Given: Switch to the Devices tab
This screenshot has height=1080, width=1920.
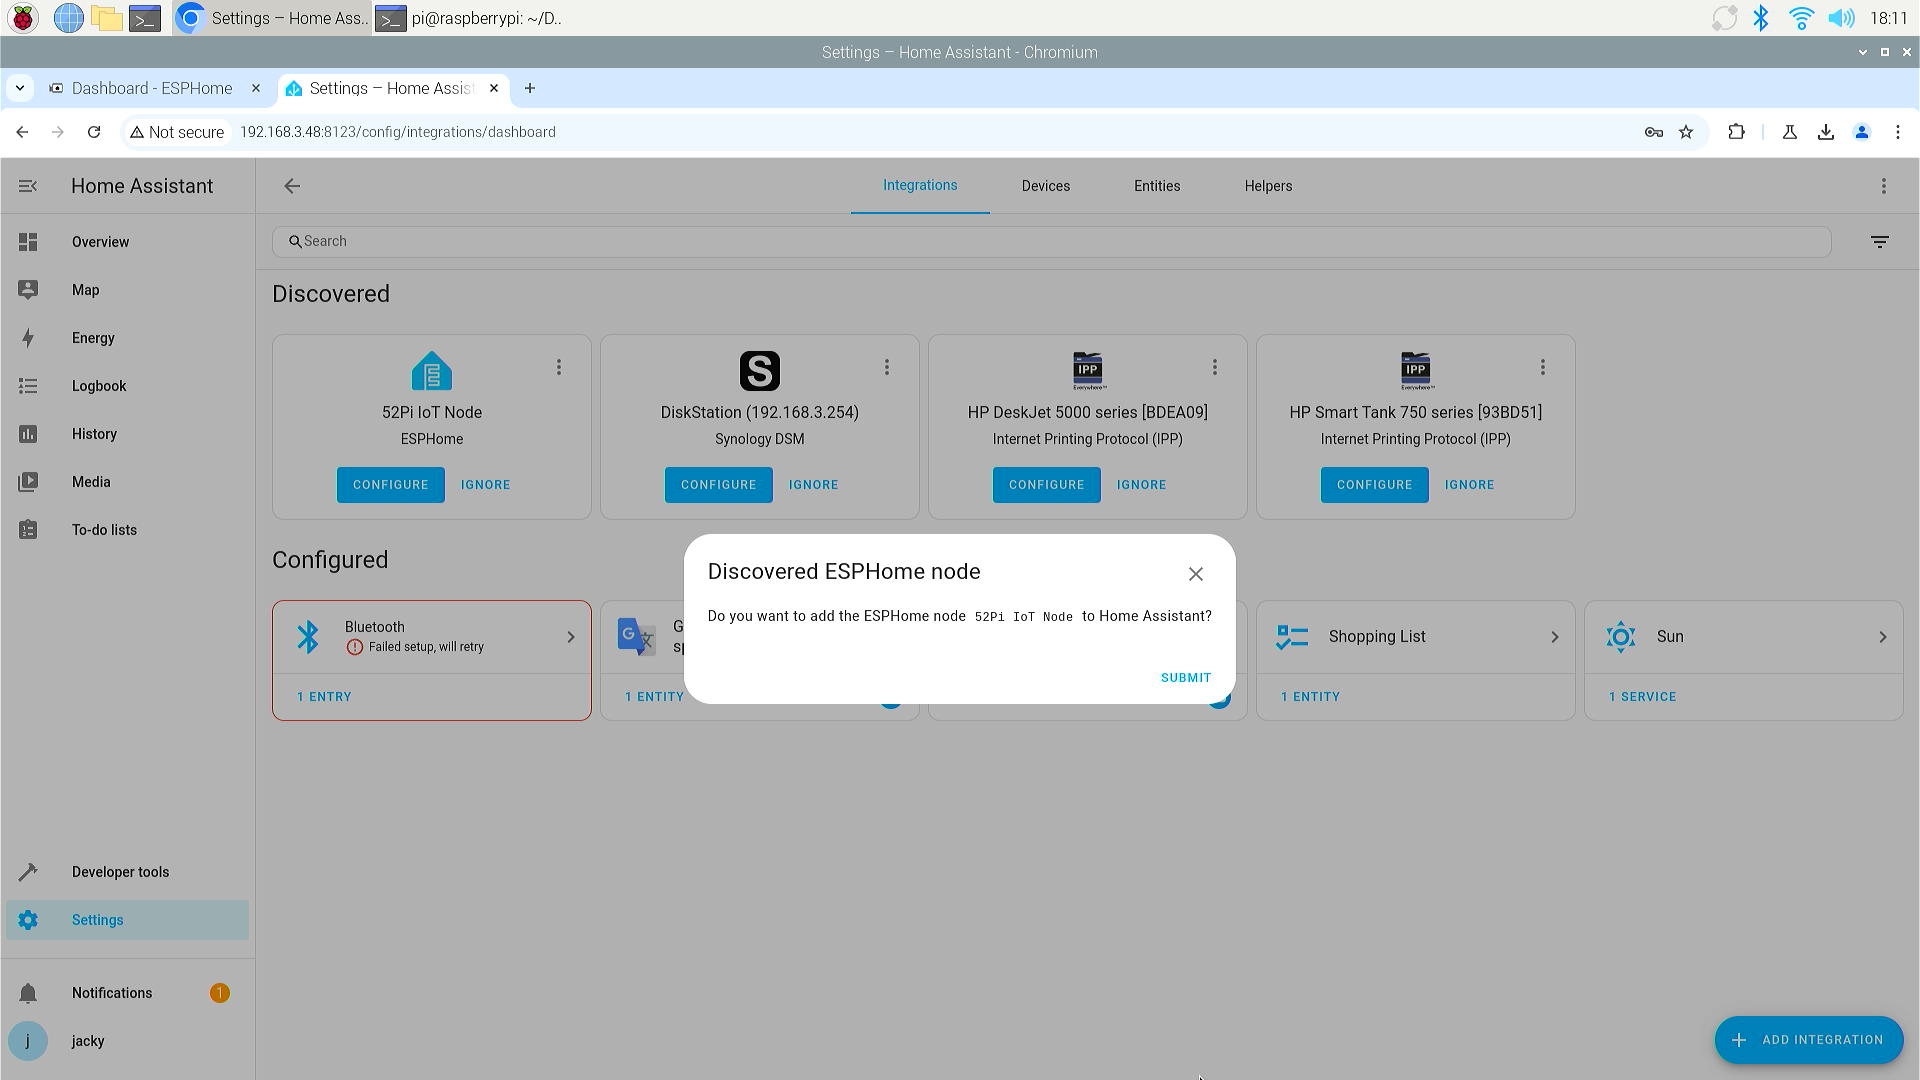Looking at the screenshot, I should [1047, 185].
